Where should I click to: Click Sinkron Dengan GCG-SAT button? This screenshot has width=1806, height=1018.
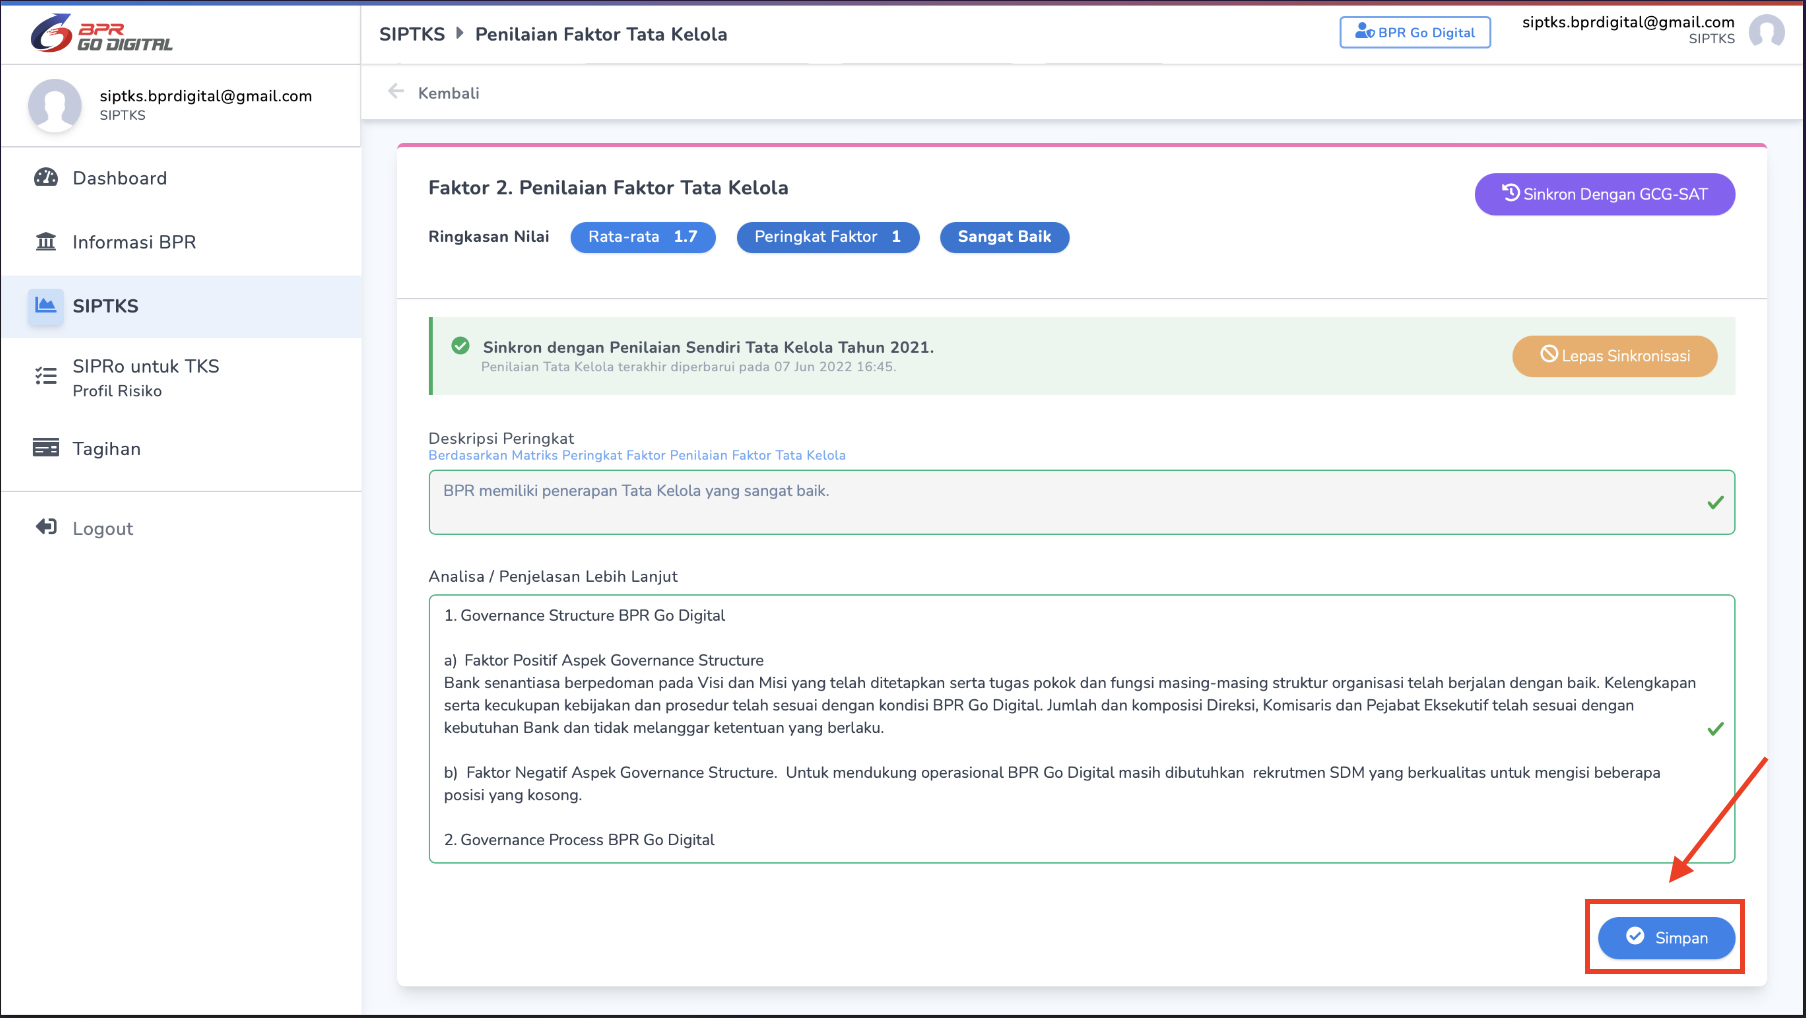tap(1604, 194)
